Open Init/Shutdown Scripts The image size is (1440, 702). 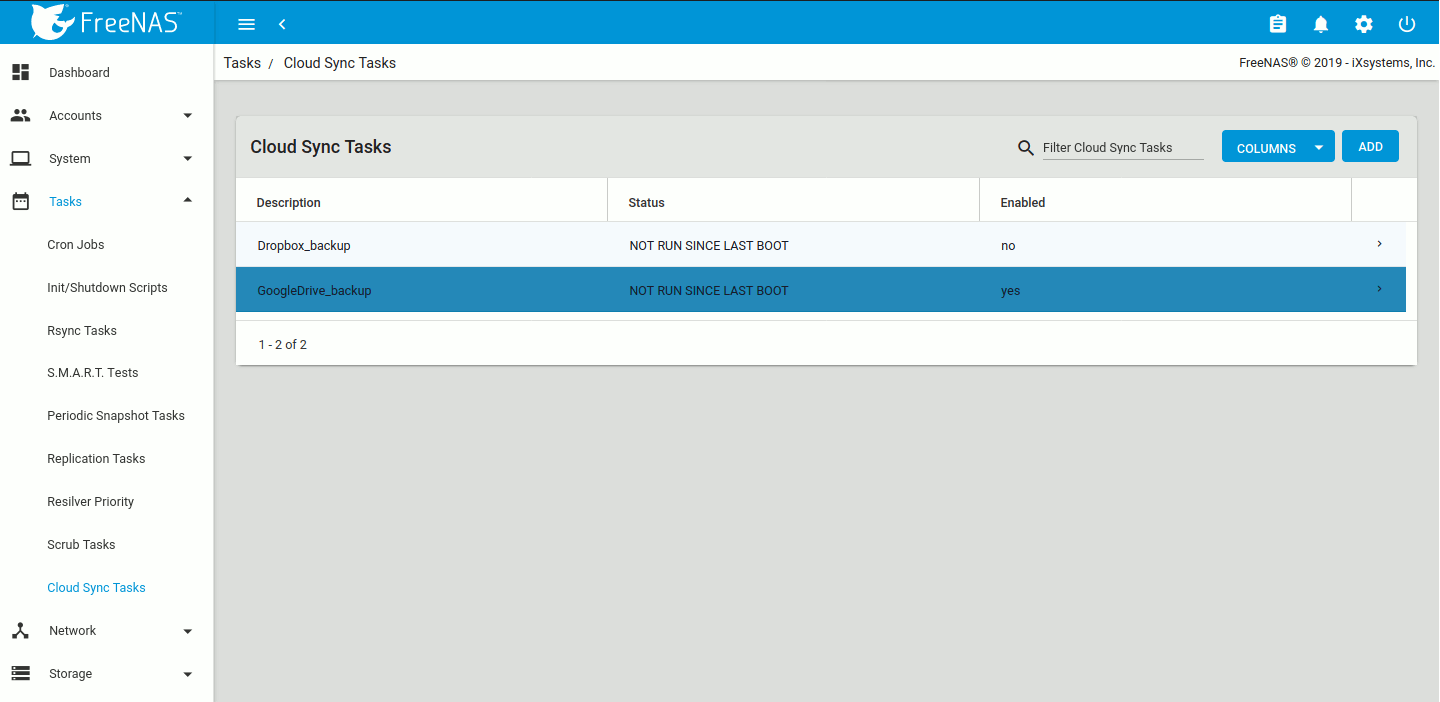point(107,287)
